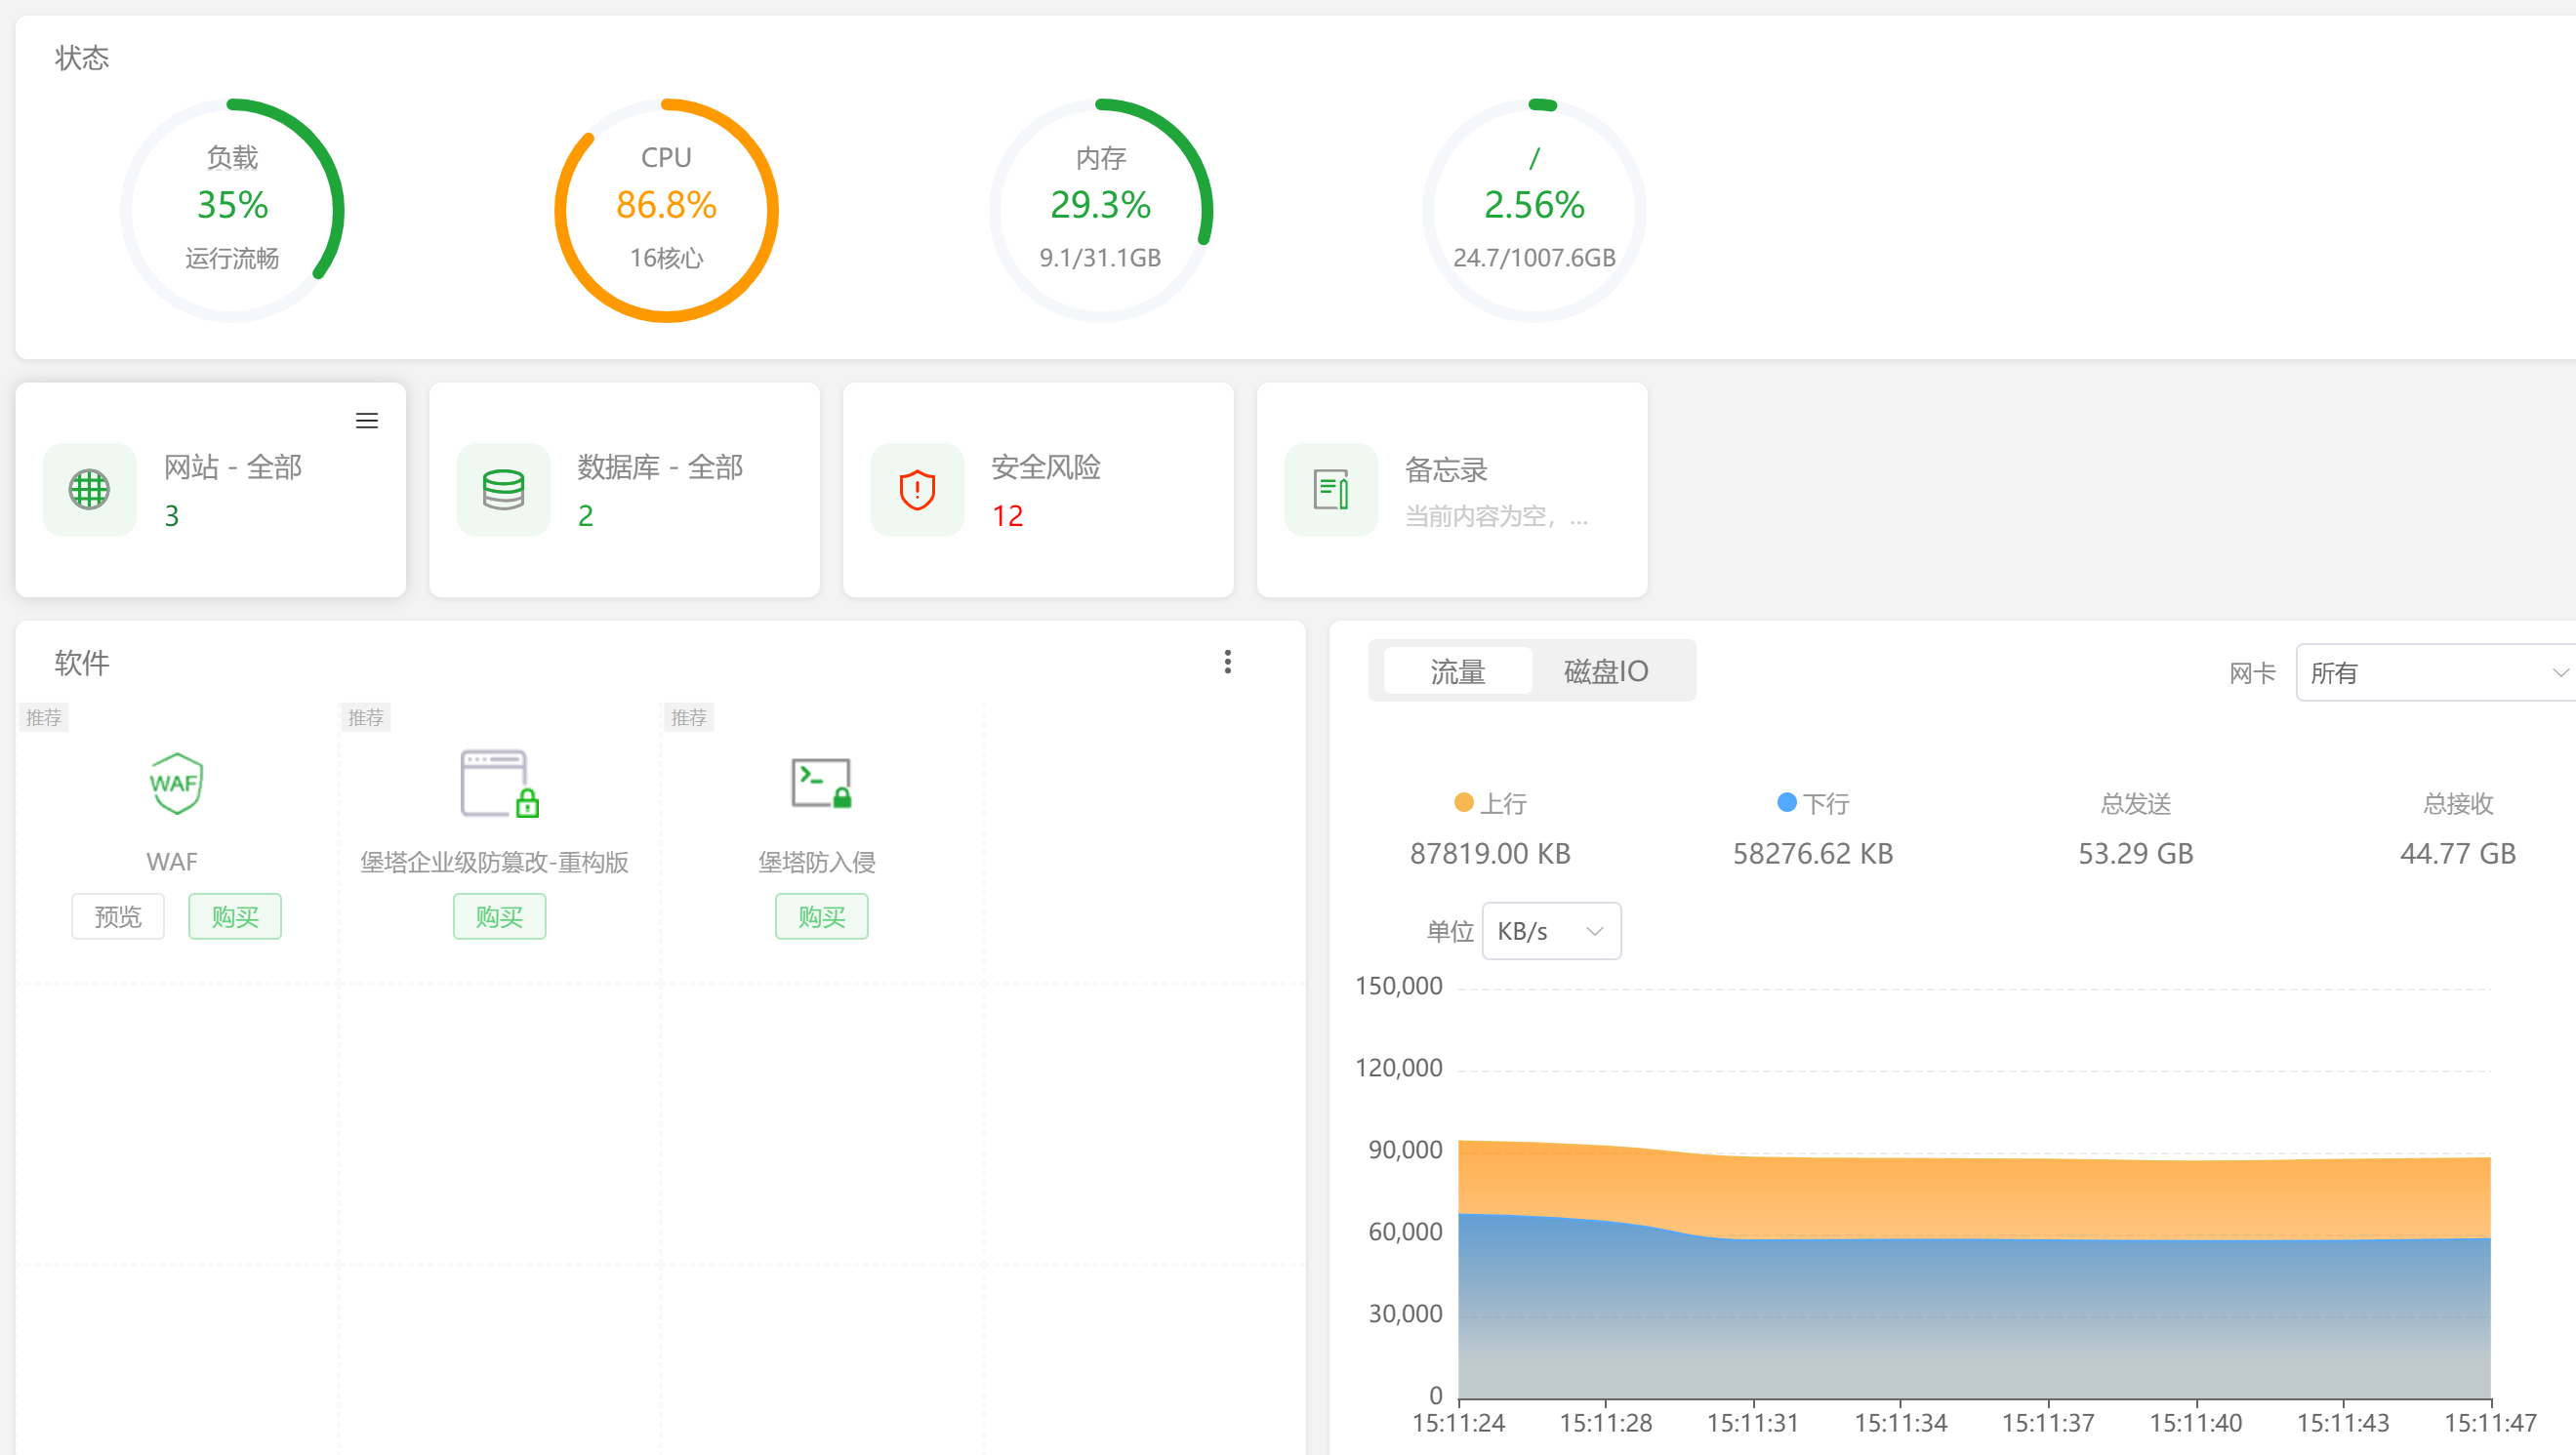The image size is (2576, 1455).
Task: Click the 9.1/31.1GB memory text
Action: point(1100,258)
